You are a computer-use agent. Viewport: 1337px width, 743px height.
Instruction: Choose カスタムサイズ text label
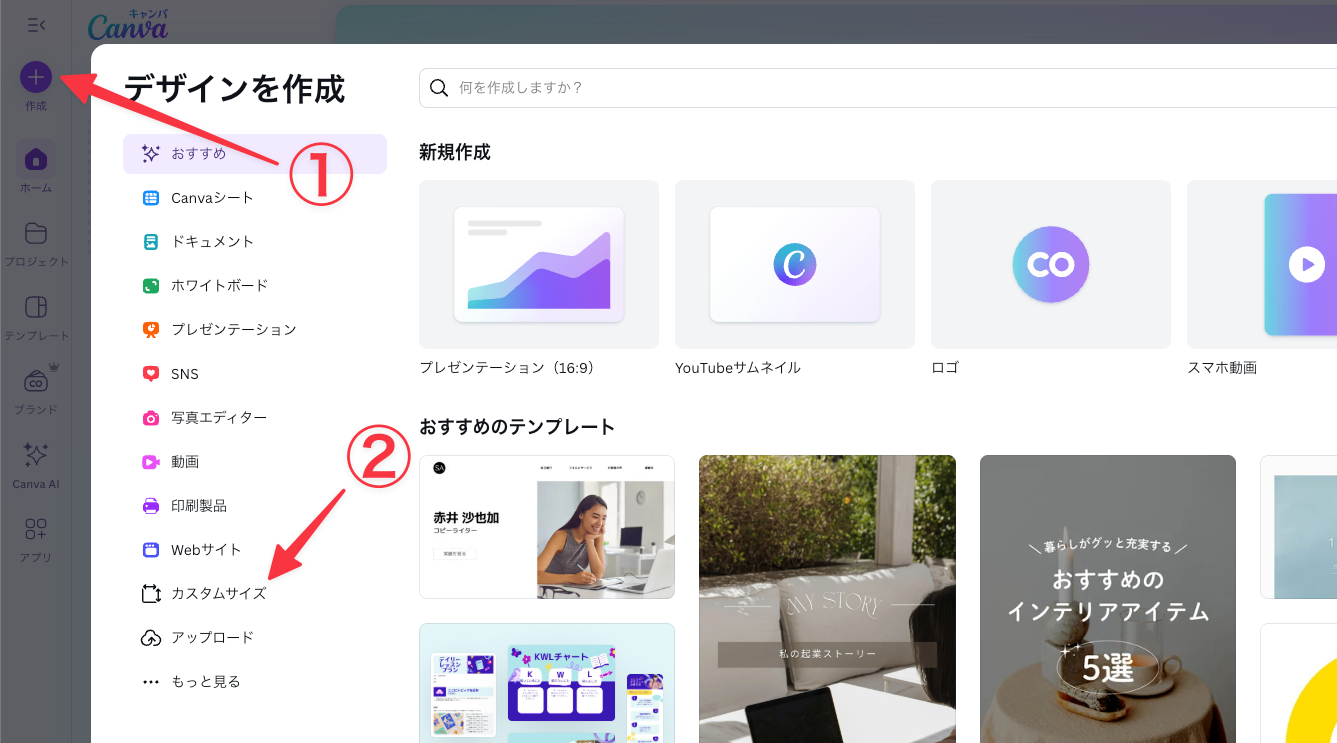tap(219, 594)
